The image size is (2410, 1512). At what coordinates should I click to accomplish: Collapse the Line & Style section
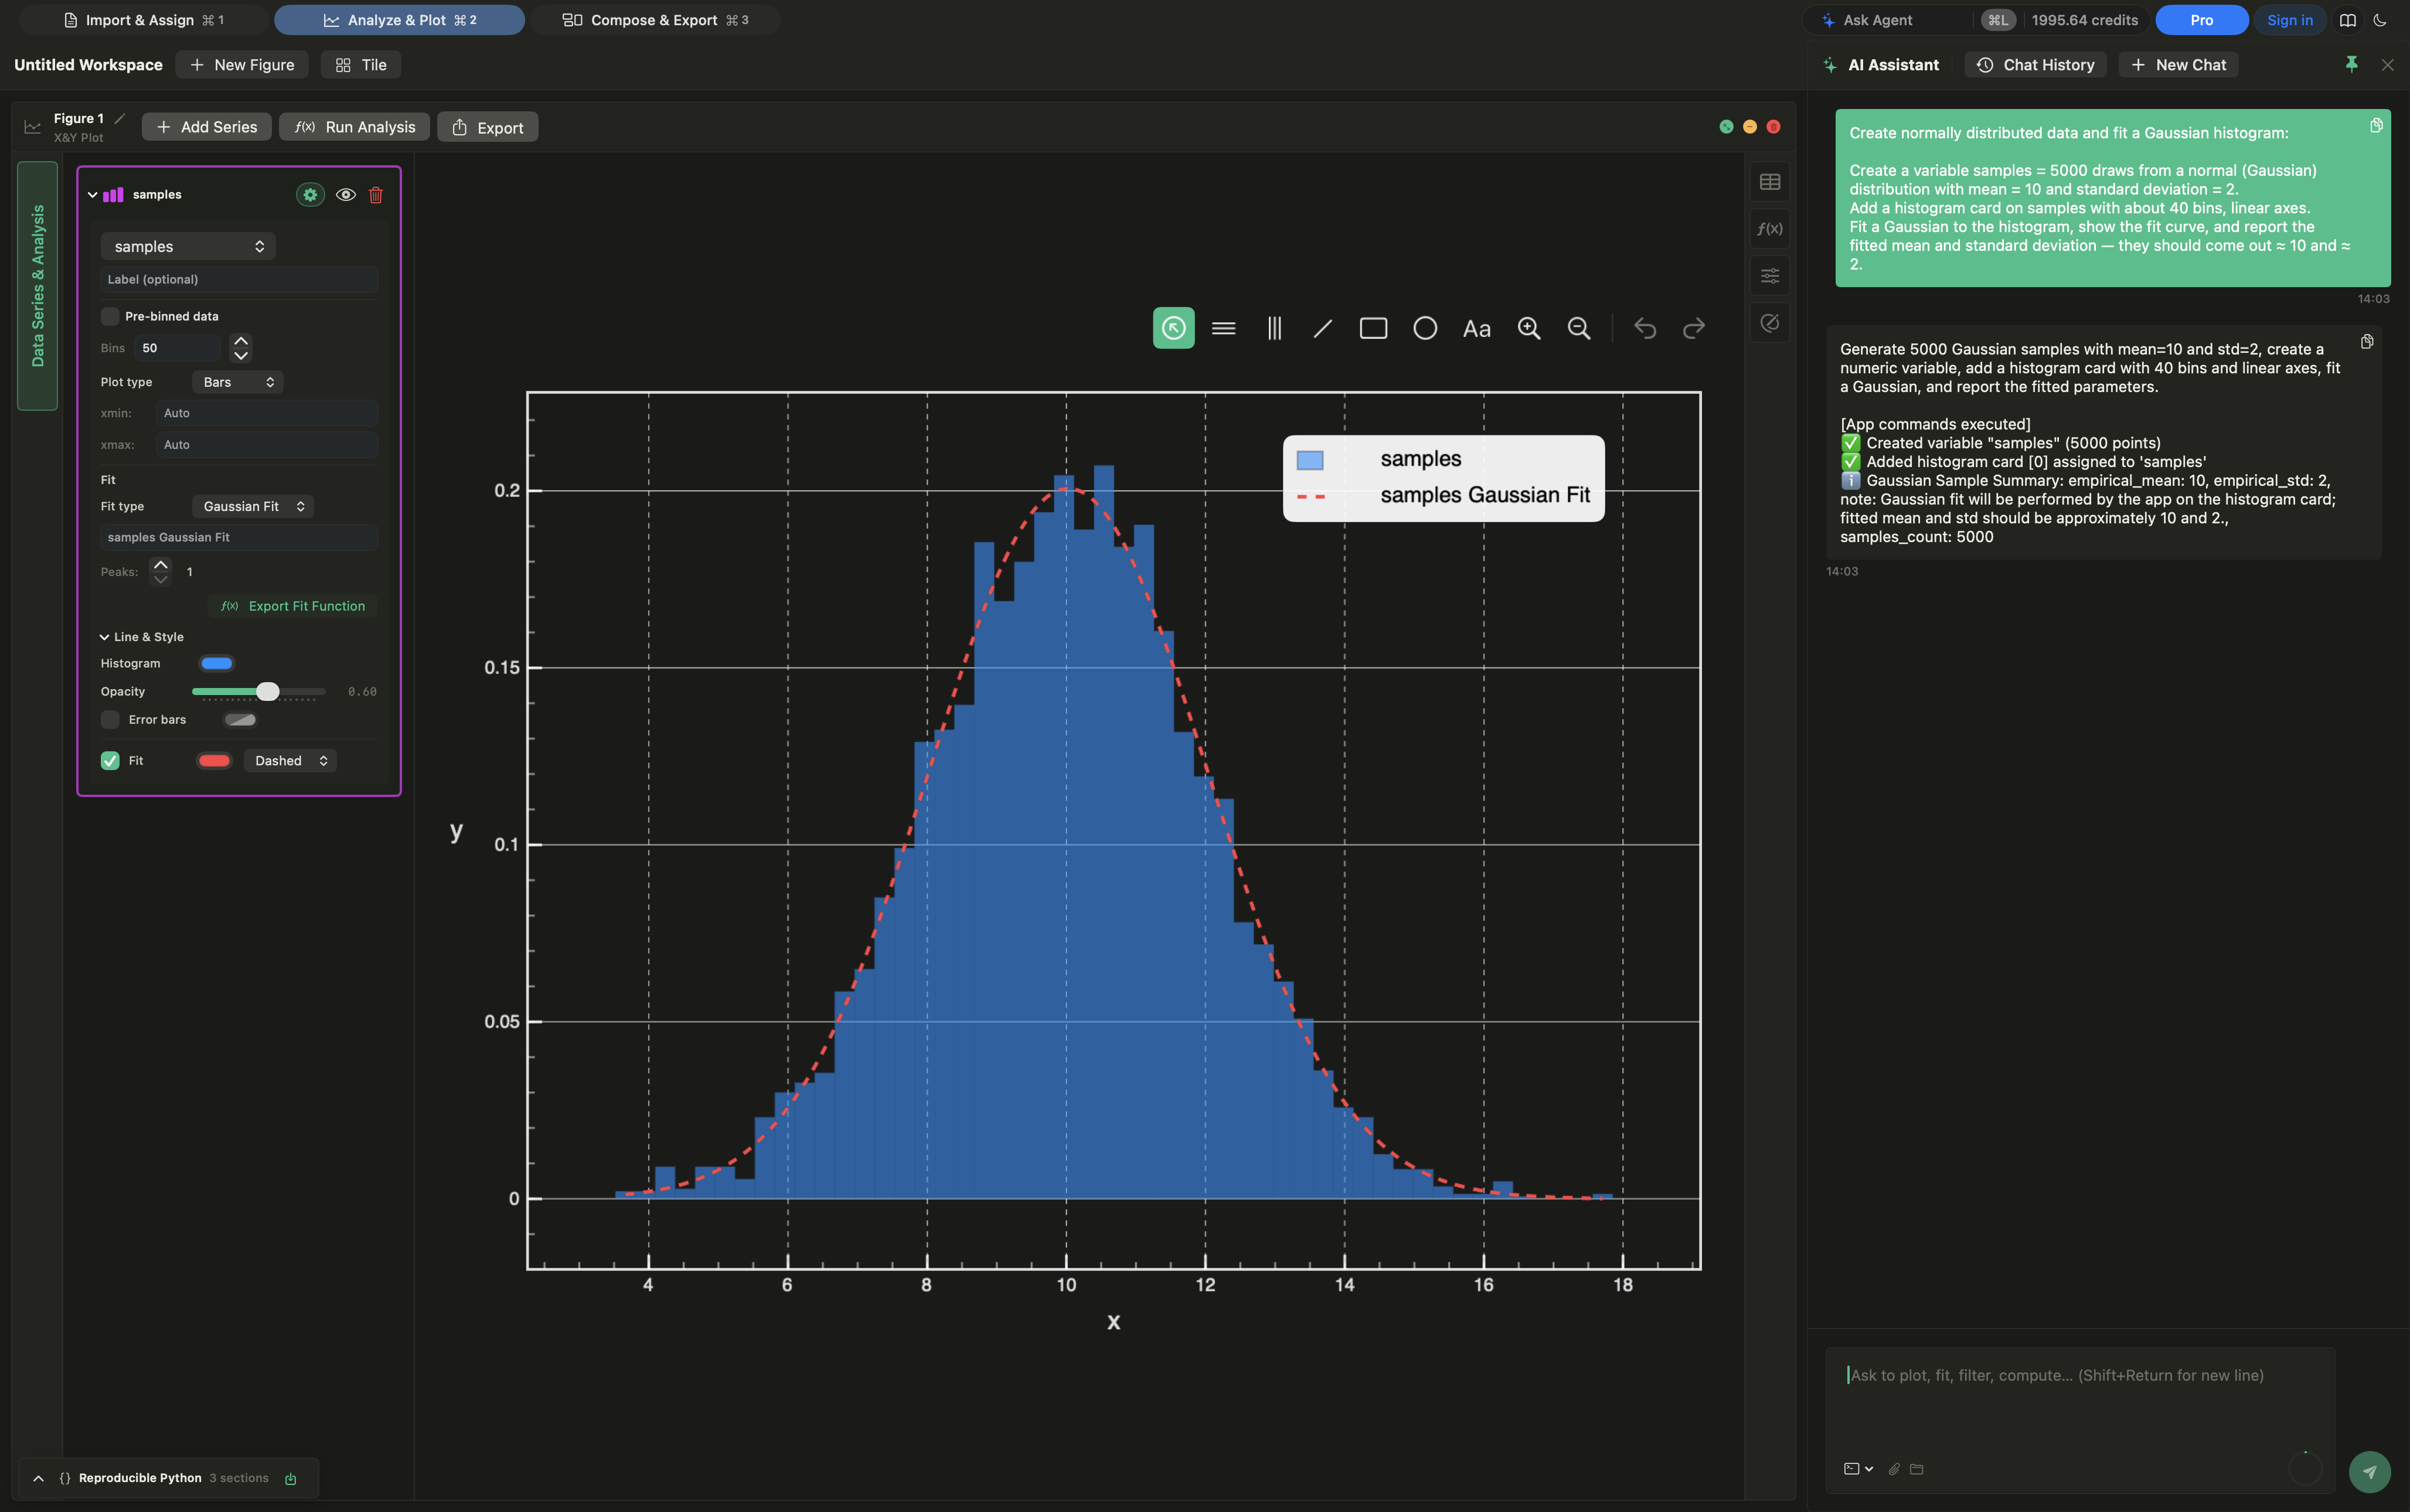coord(104,637)
